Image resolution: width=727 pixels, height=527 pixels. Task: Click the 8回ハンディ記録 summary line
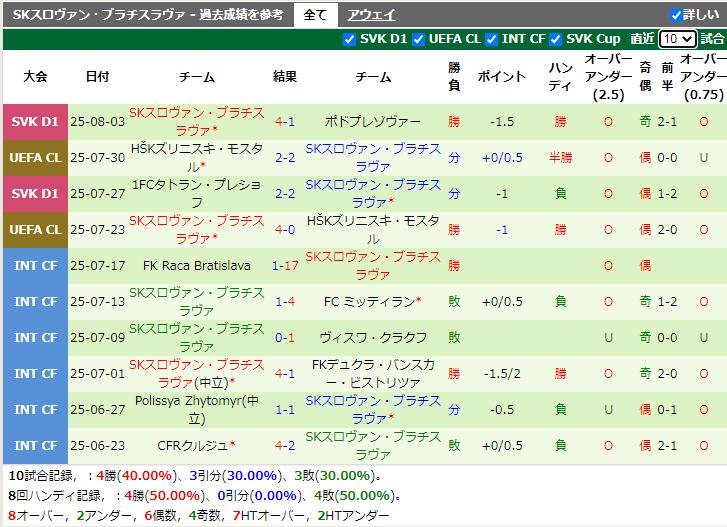pyautogui.click(x=204, y=496)
